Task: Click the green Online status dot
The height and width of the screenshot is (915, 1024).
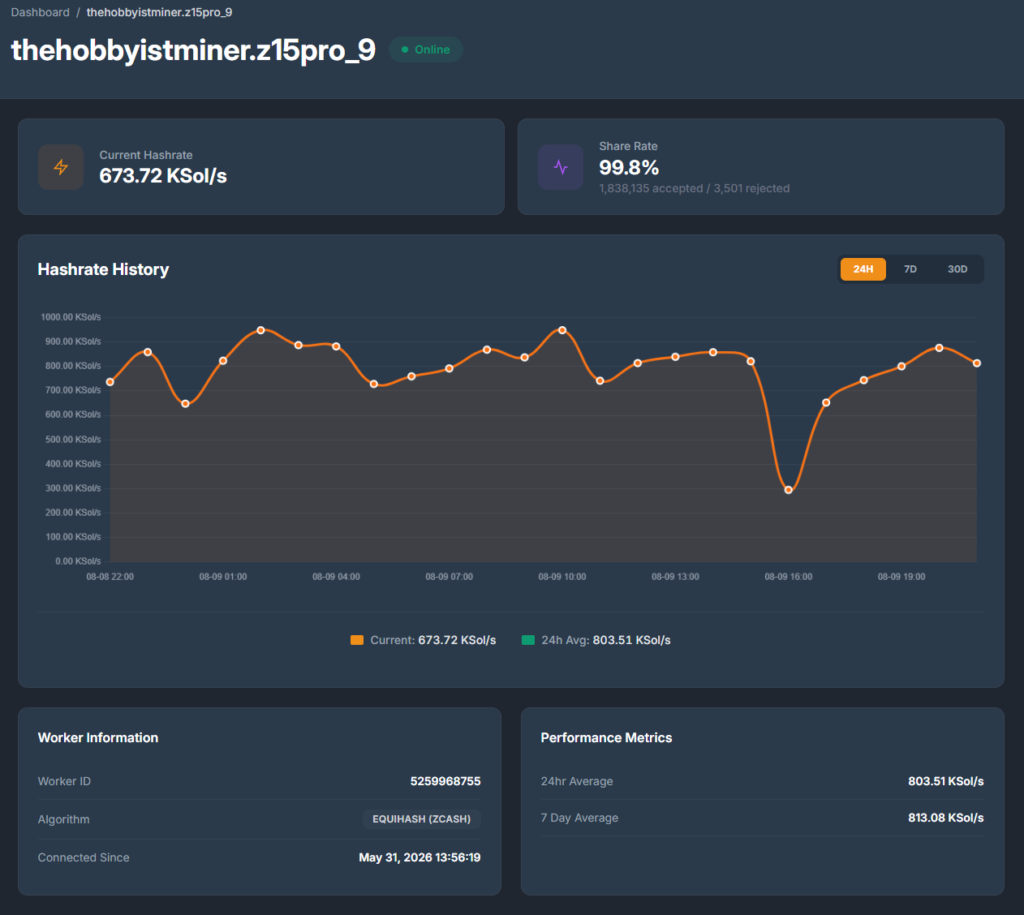Action: pyautogui.click(x=405, y=50)
